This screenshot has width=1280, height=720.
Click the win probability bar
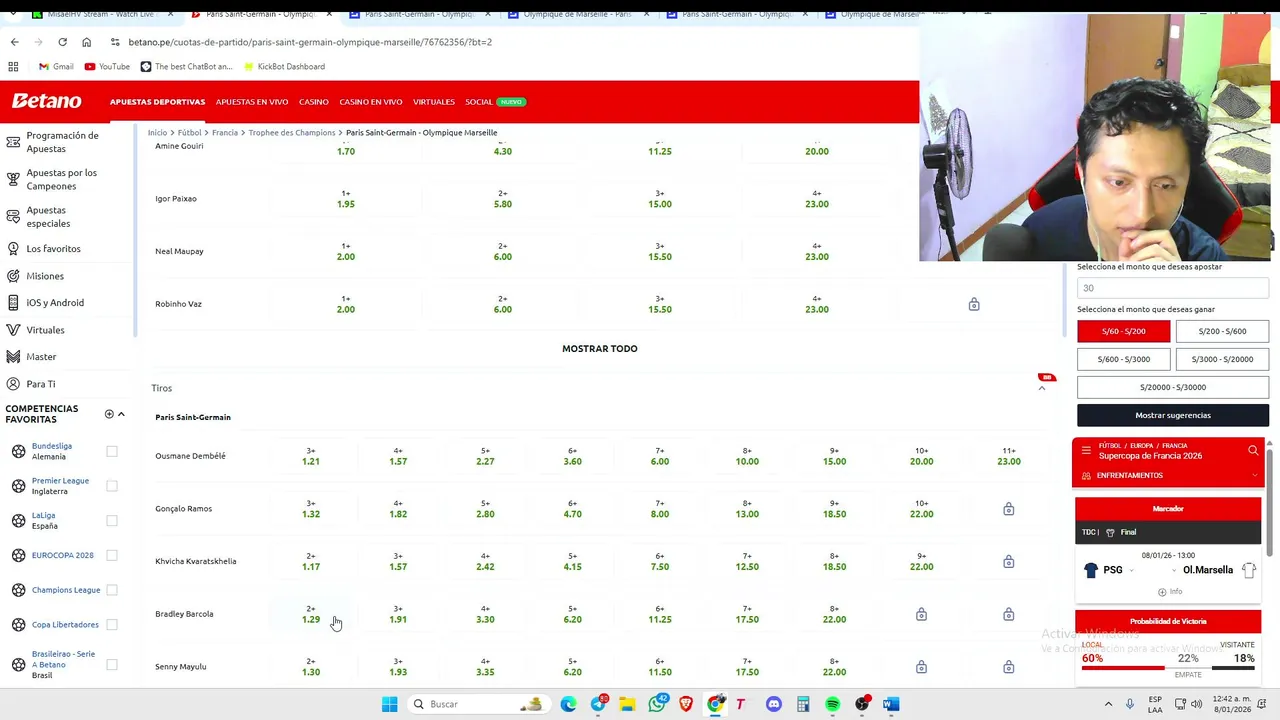coord(1168,667)
